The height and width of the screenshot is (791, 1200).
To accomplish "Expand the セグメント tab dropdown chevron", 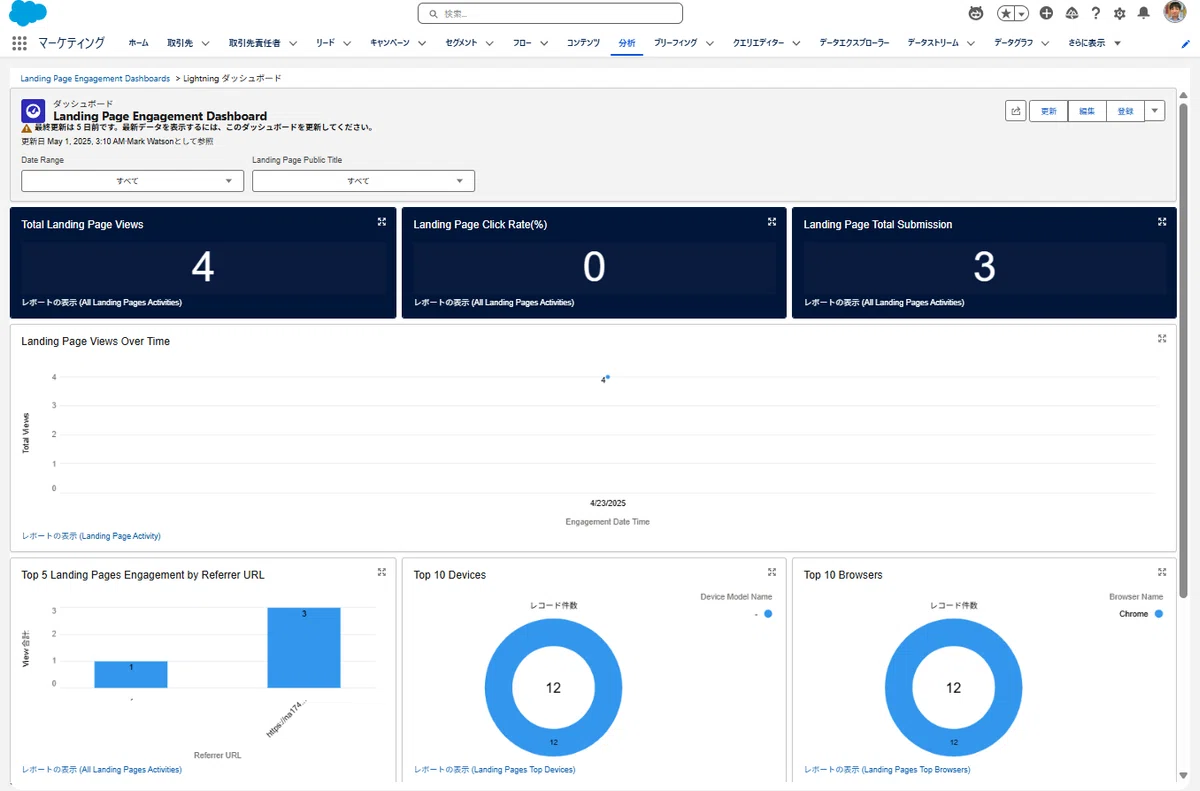I will click(490, 43).
